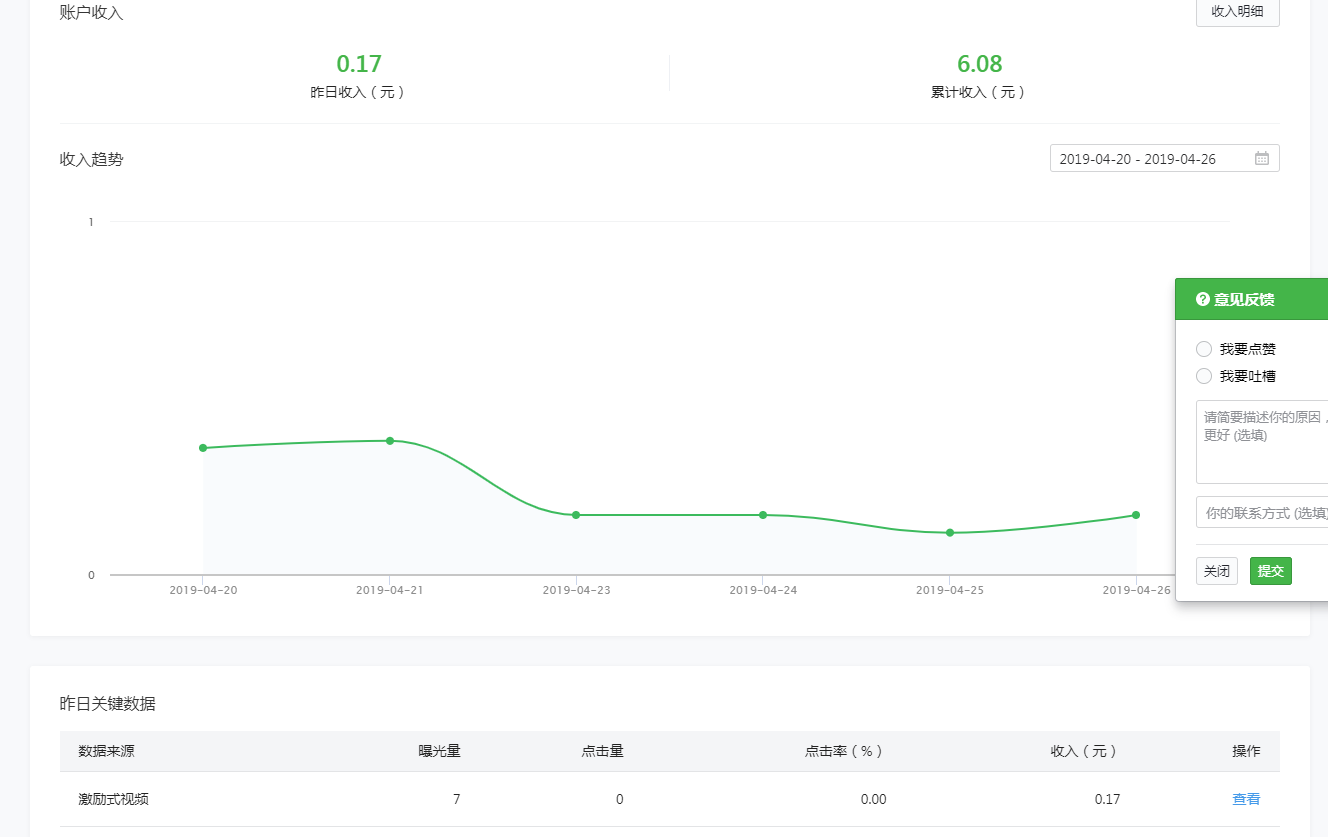Click the chart data point for 2019-04-23

click(576, 515)
